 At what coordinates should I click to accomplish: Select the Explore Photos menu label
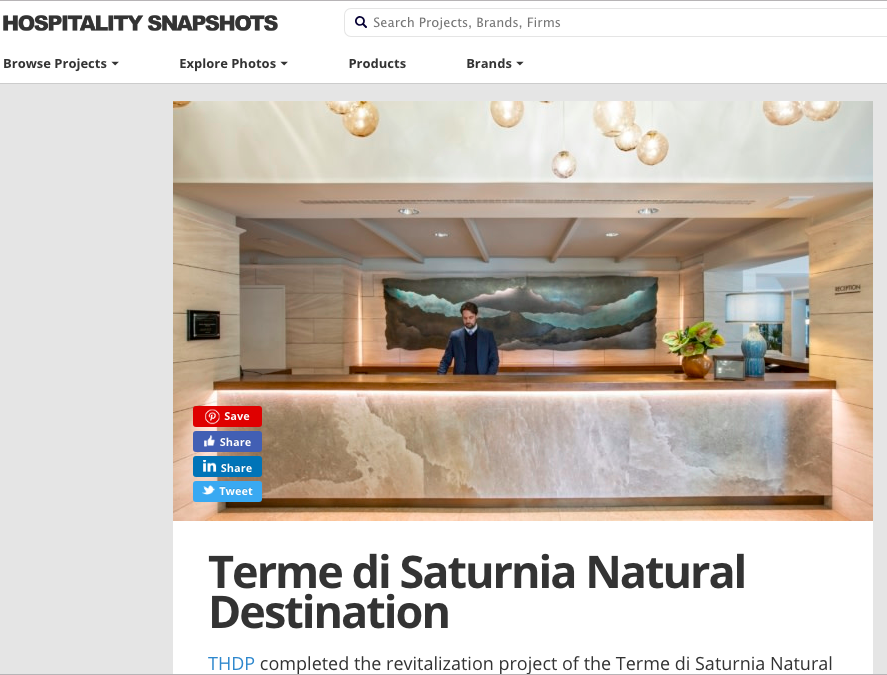[227, 63]
